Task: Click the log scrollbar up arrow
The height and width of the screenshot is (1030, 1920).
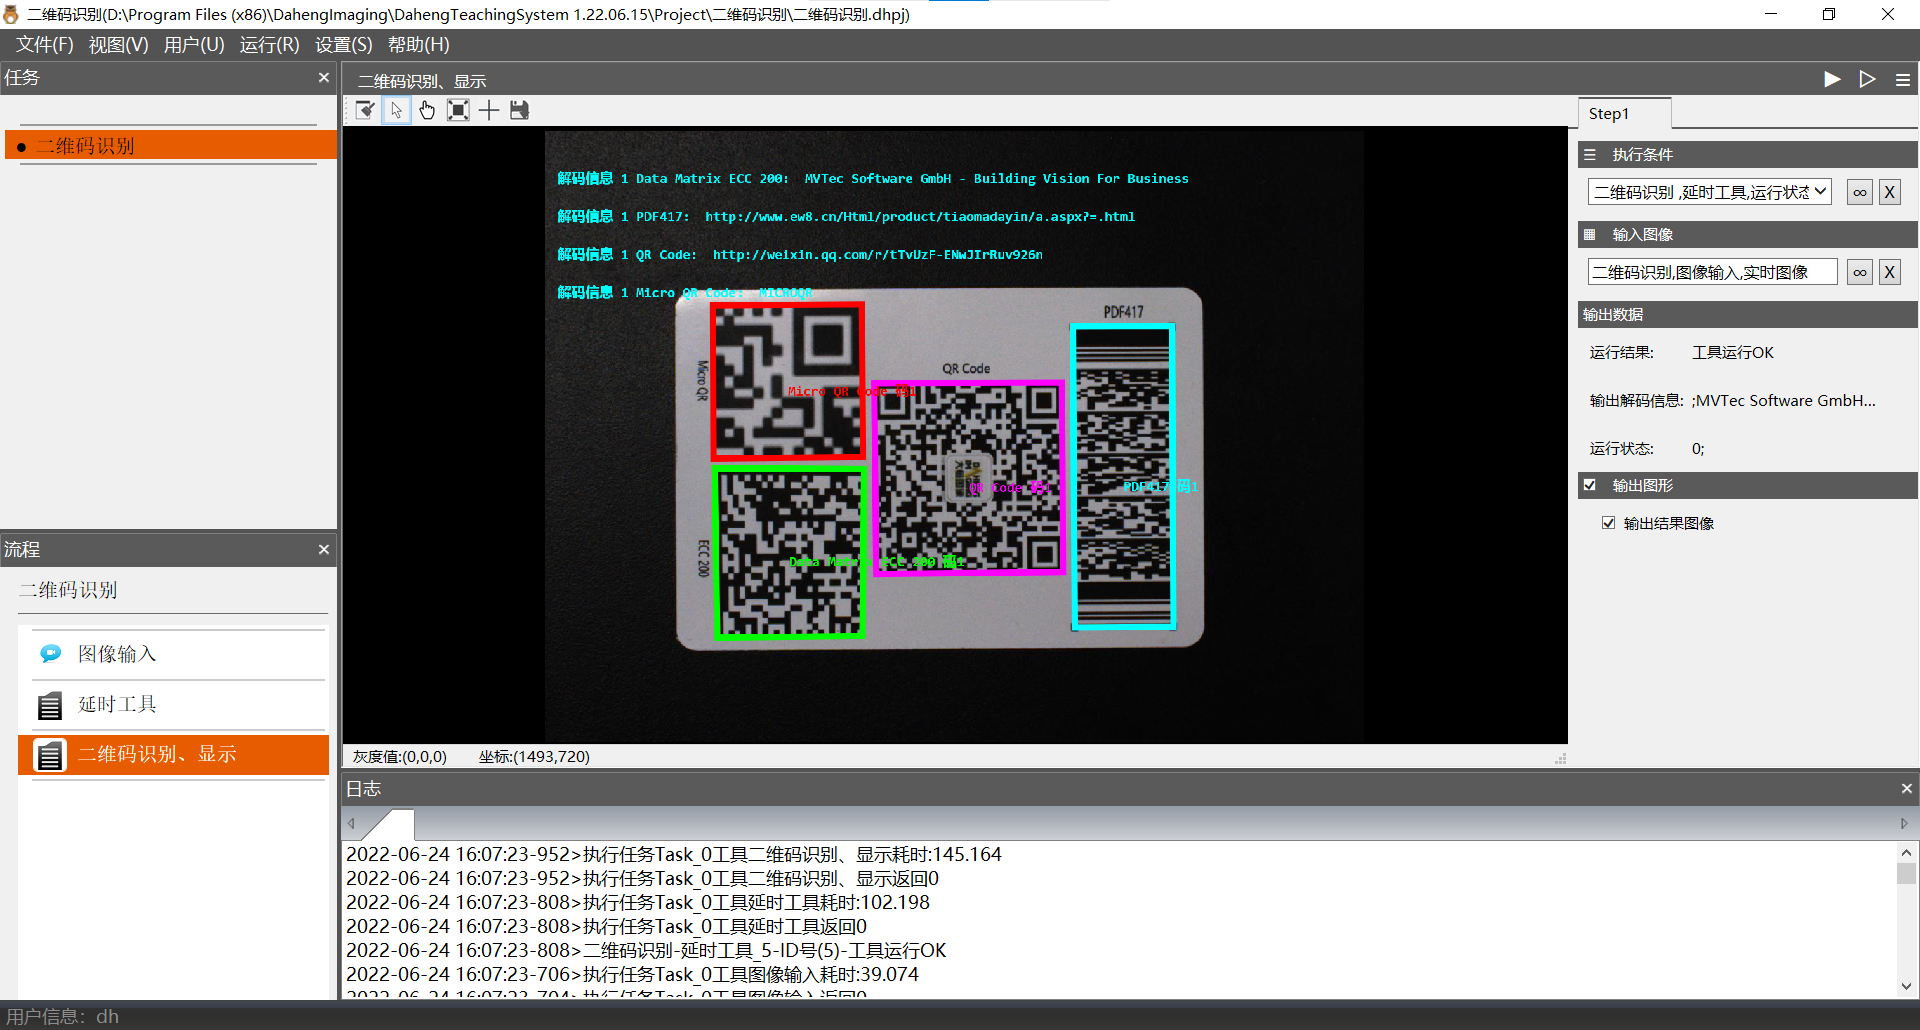Action: [x=1906, y=853]
